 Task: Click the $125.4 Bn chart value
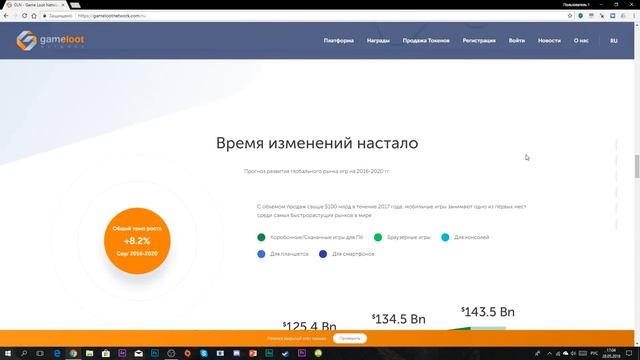(309, 326)
